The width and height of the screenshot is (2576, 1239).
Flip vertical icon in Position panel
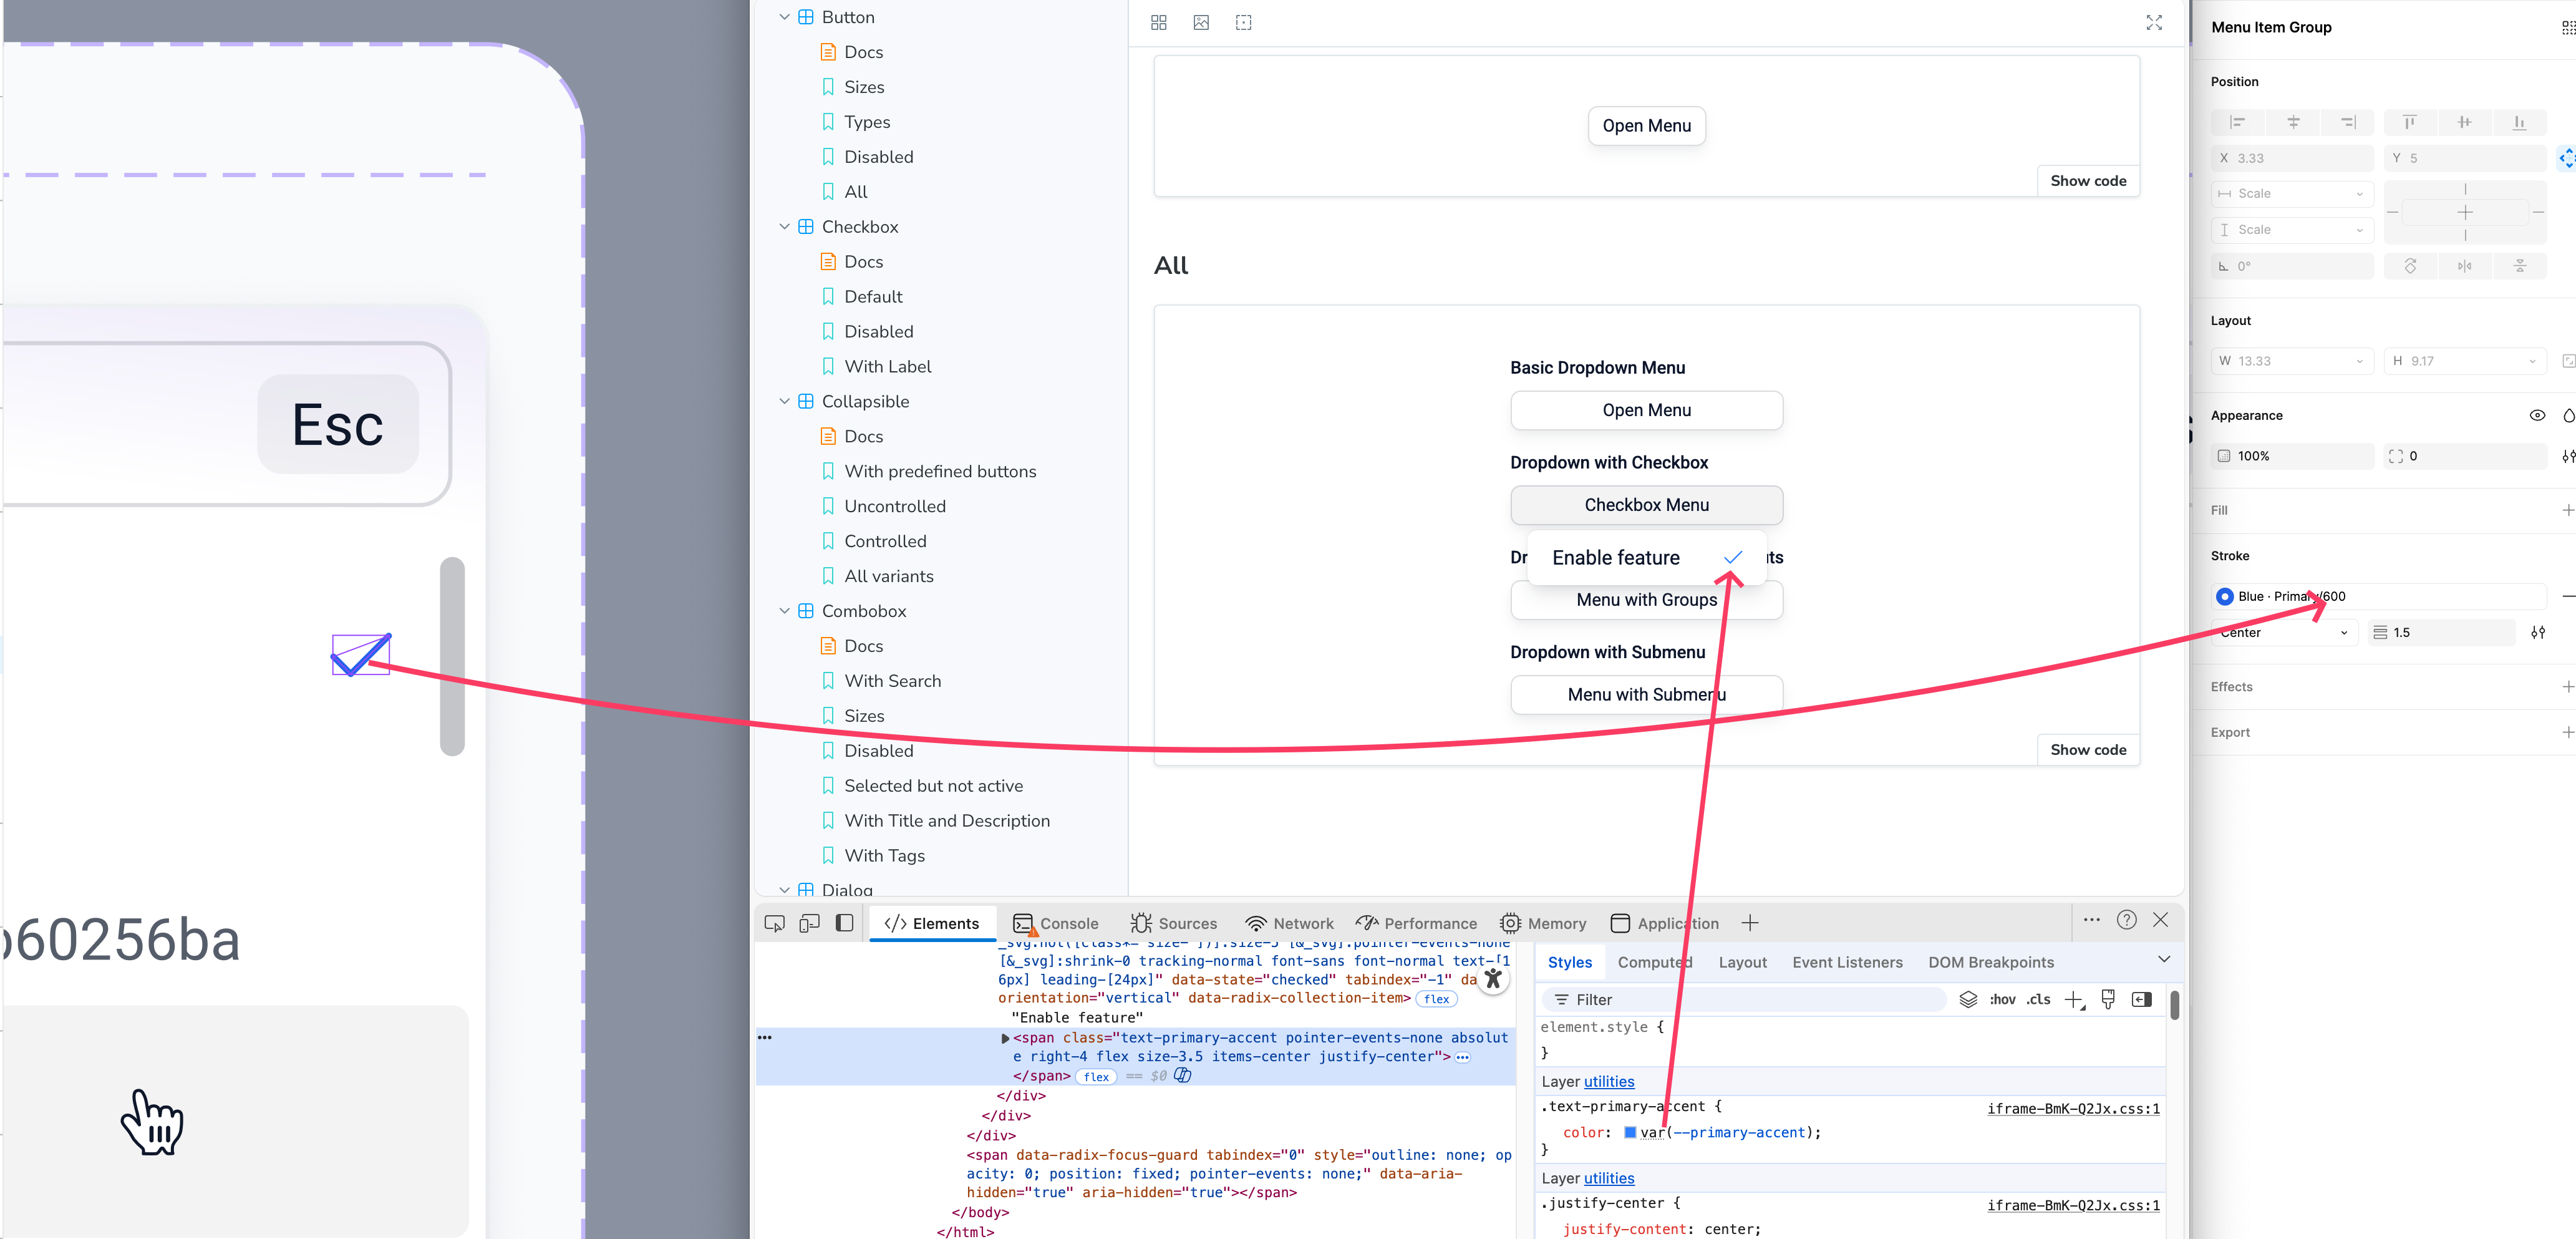point(2520,266)
